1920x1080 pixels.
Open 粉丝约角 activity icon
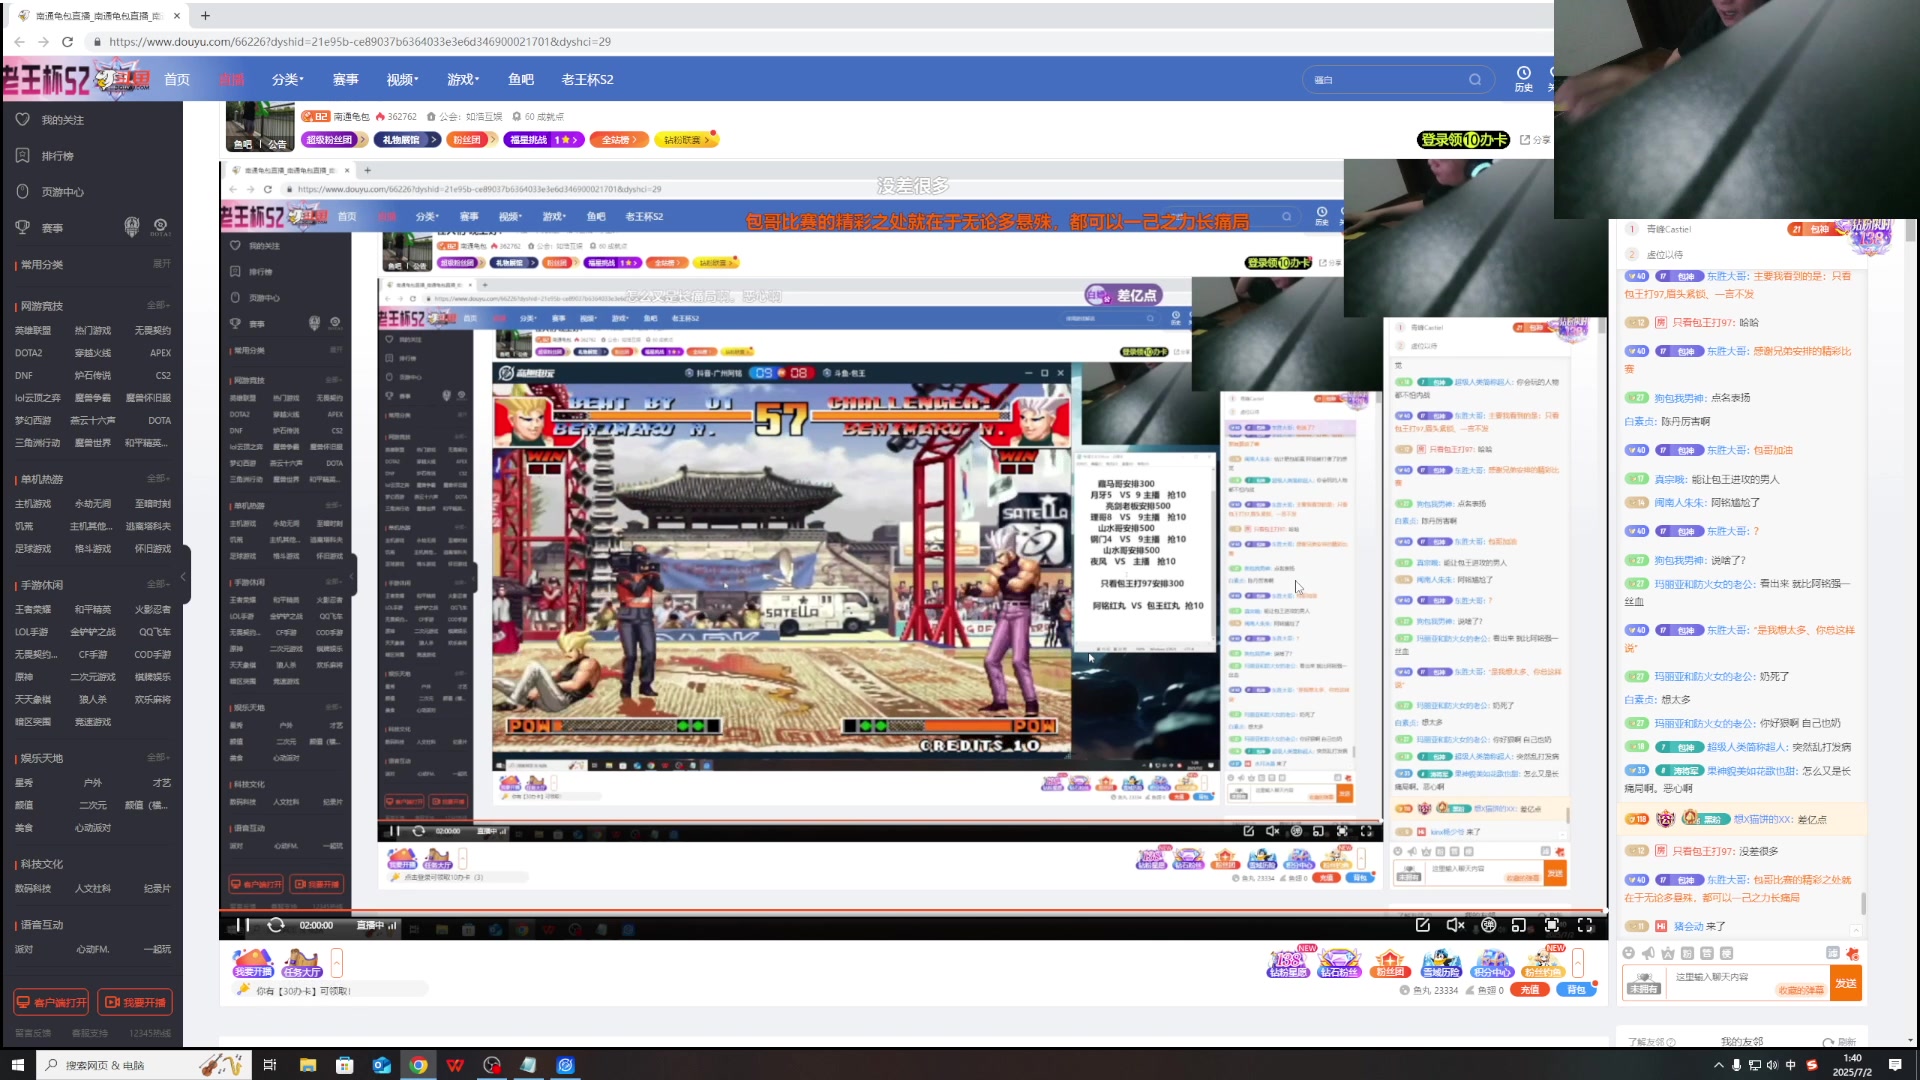pyautogui.click(x=1542, y=963)
